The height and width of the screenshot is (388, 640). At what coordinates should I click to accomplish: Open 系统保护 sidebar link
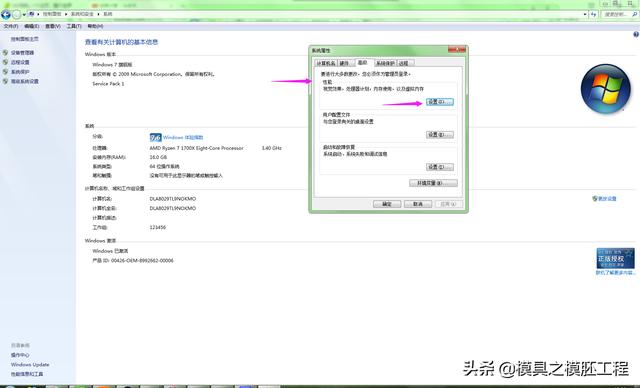pyautogui.click(x=20, y=72)
